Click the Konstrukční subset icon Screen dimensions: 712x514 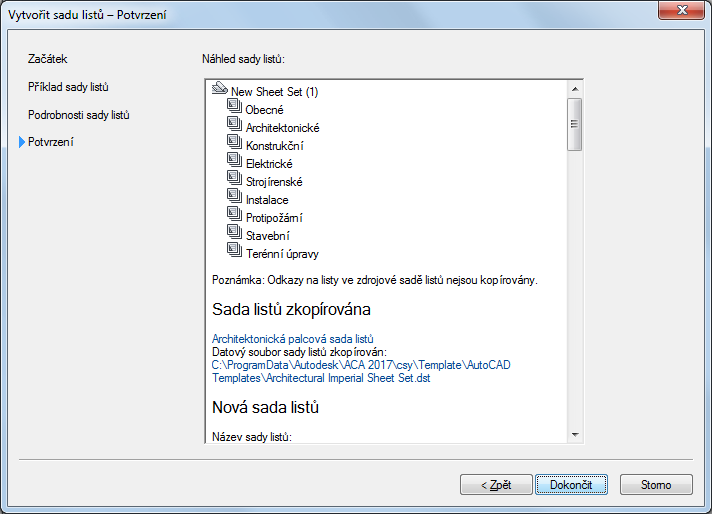[236, 145]
